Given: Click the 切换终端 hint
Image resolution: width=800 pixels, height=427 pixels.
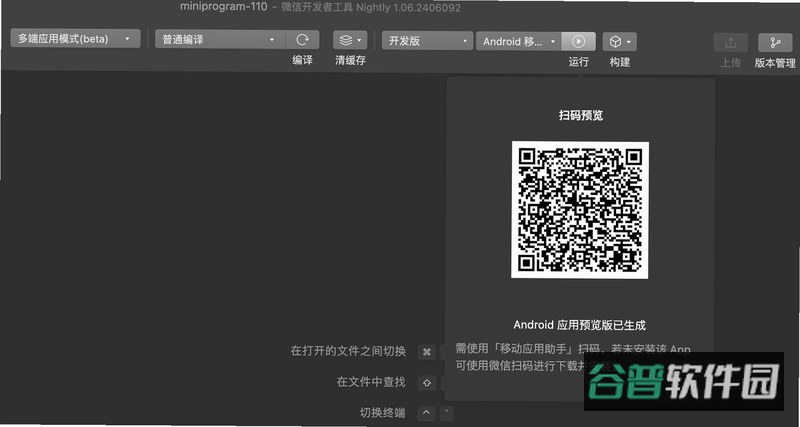Looking at the screenshot, I should [383, 412].
